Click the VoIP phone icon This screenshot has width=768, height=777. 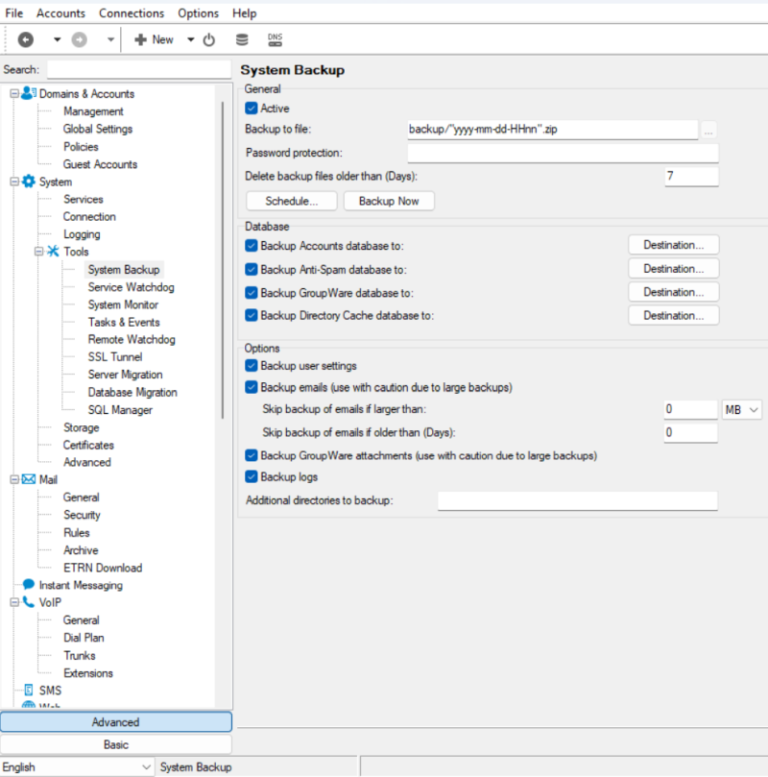click(x=28, y=603)
